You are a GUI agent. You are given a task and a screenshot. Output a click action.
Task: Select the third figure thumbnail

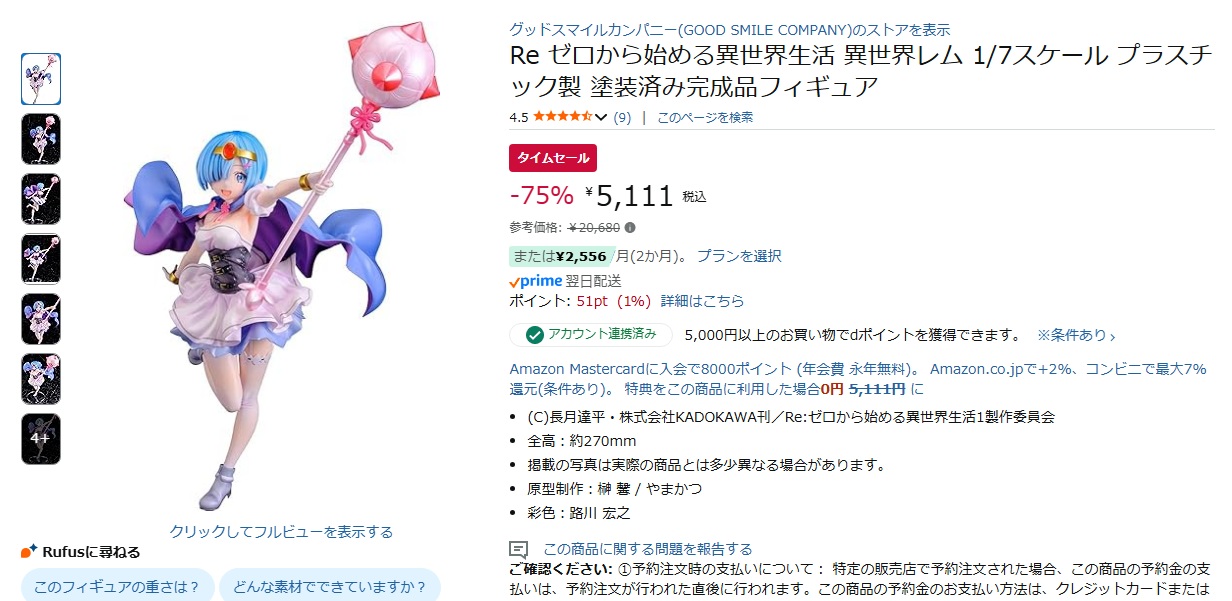tap(41, 199)
